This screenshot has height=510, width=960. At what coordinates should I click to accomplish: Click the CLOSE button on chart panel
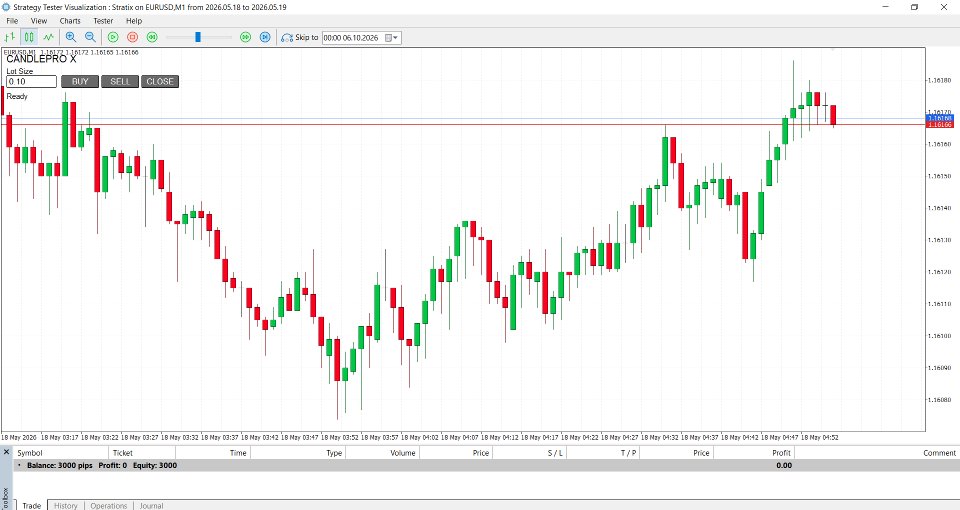click(x=160, y=81)
